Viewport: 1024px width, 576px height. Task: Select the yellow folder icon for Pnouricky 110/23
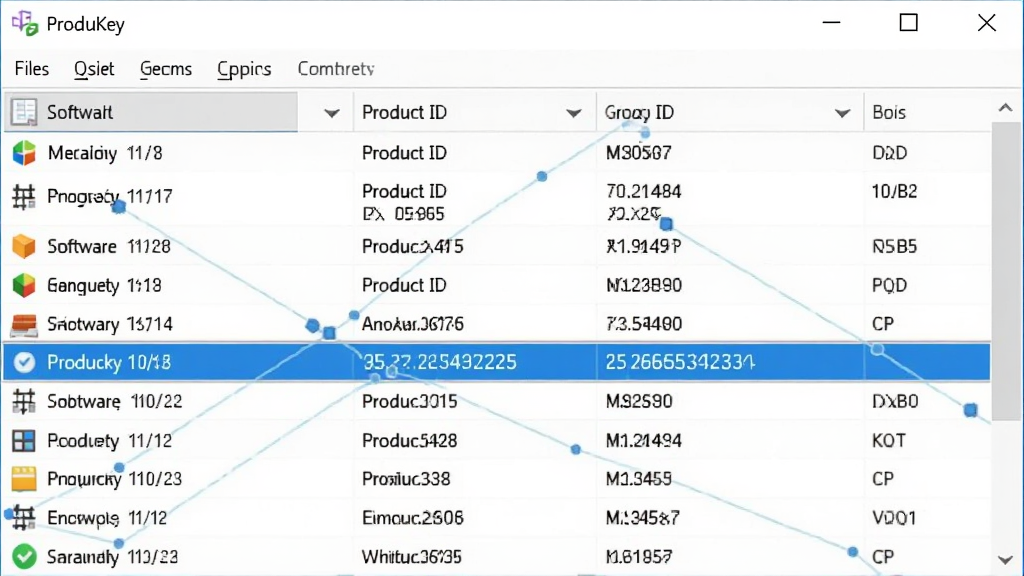[24, 479]
